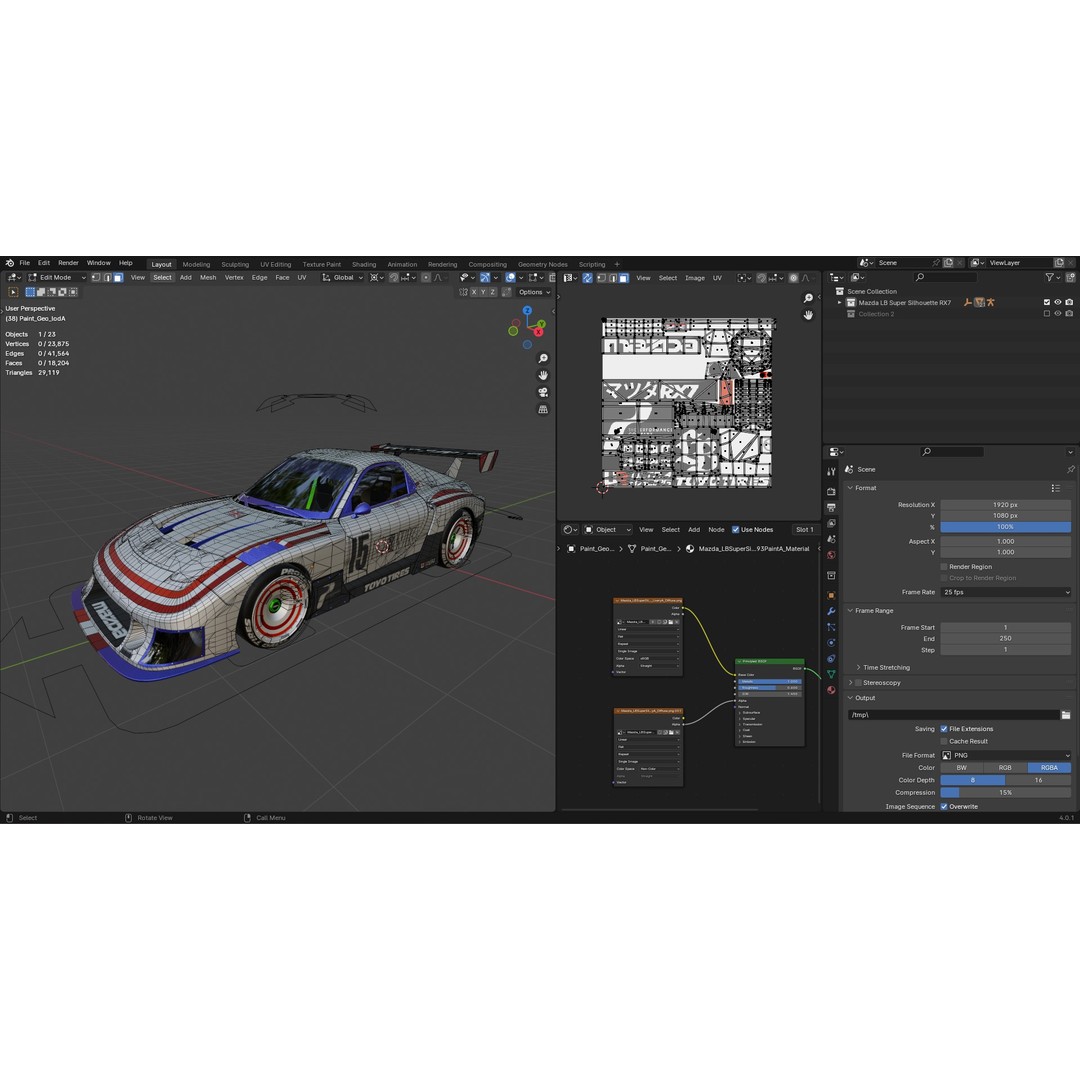1080x1080 pixels.
Task: Click the Format presets list icon
Action: (x=1055, y=488)
